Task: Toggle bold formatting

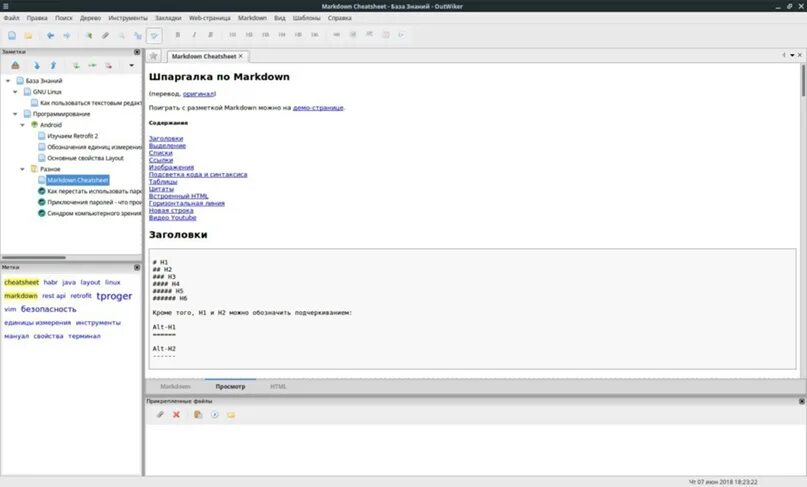Action: pyautogui.click(x=178, y=35)
